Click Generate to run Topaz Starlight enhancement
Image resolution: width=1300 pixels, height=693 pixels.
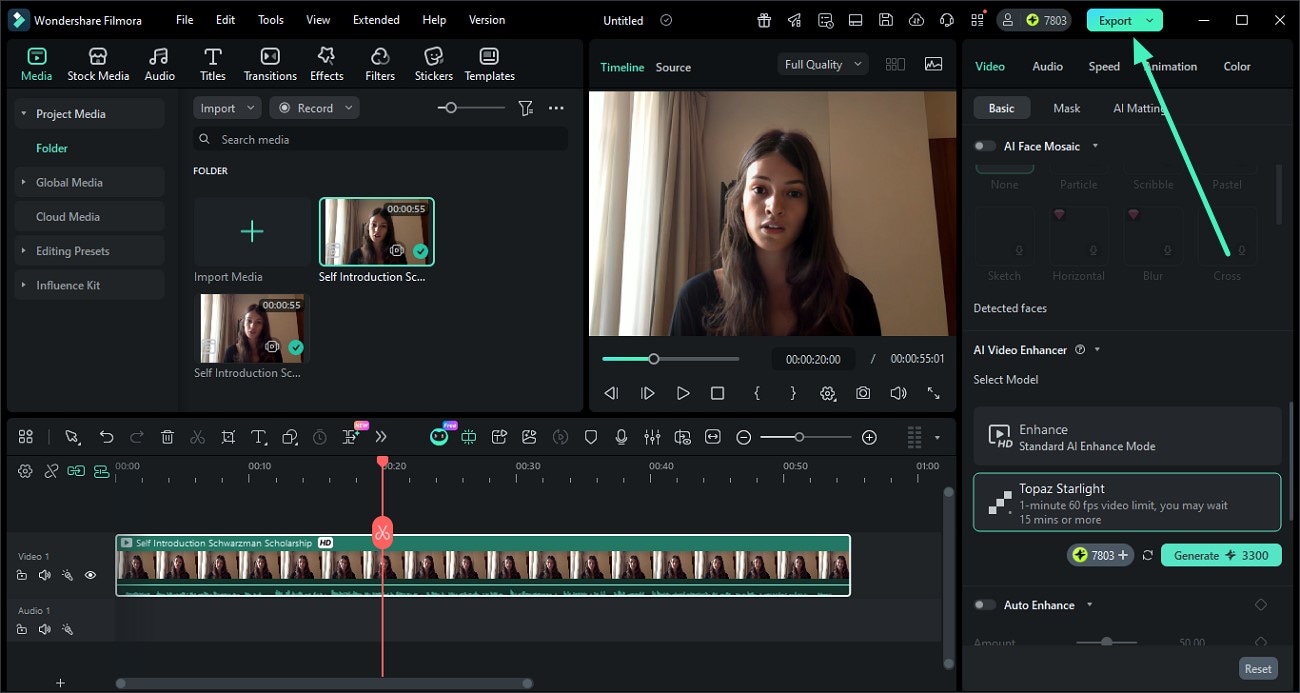pyautogui.click(x=1221, y=555)
